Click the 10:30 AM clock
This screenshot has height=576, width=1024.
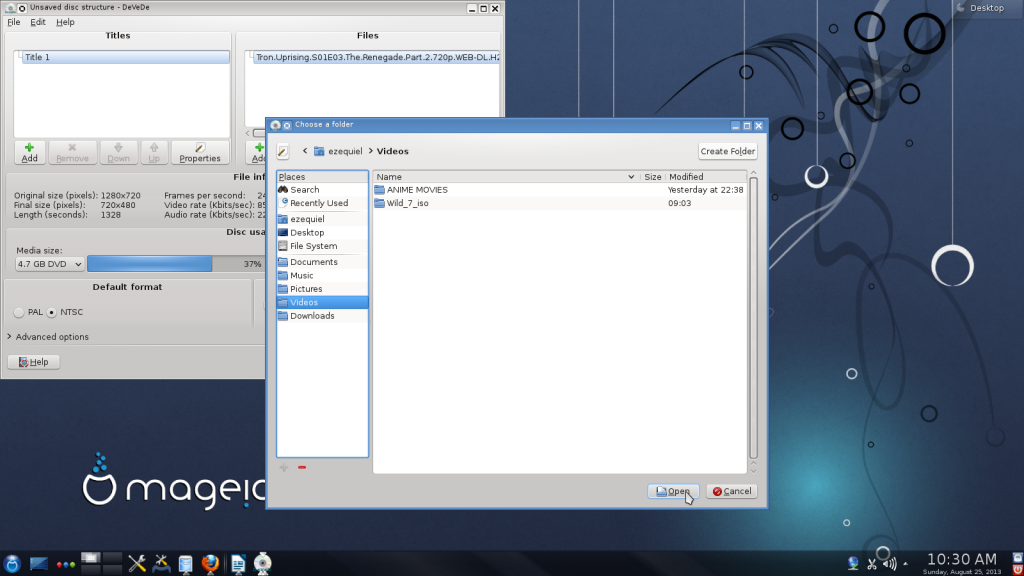pos(962,562)
